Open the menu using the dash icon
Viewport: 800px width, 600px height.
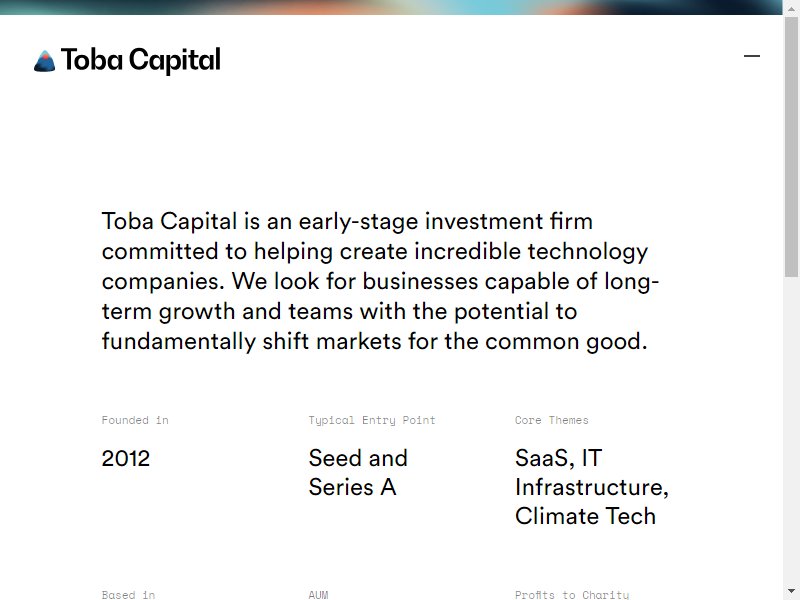(x=752, y=56)
